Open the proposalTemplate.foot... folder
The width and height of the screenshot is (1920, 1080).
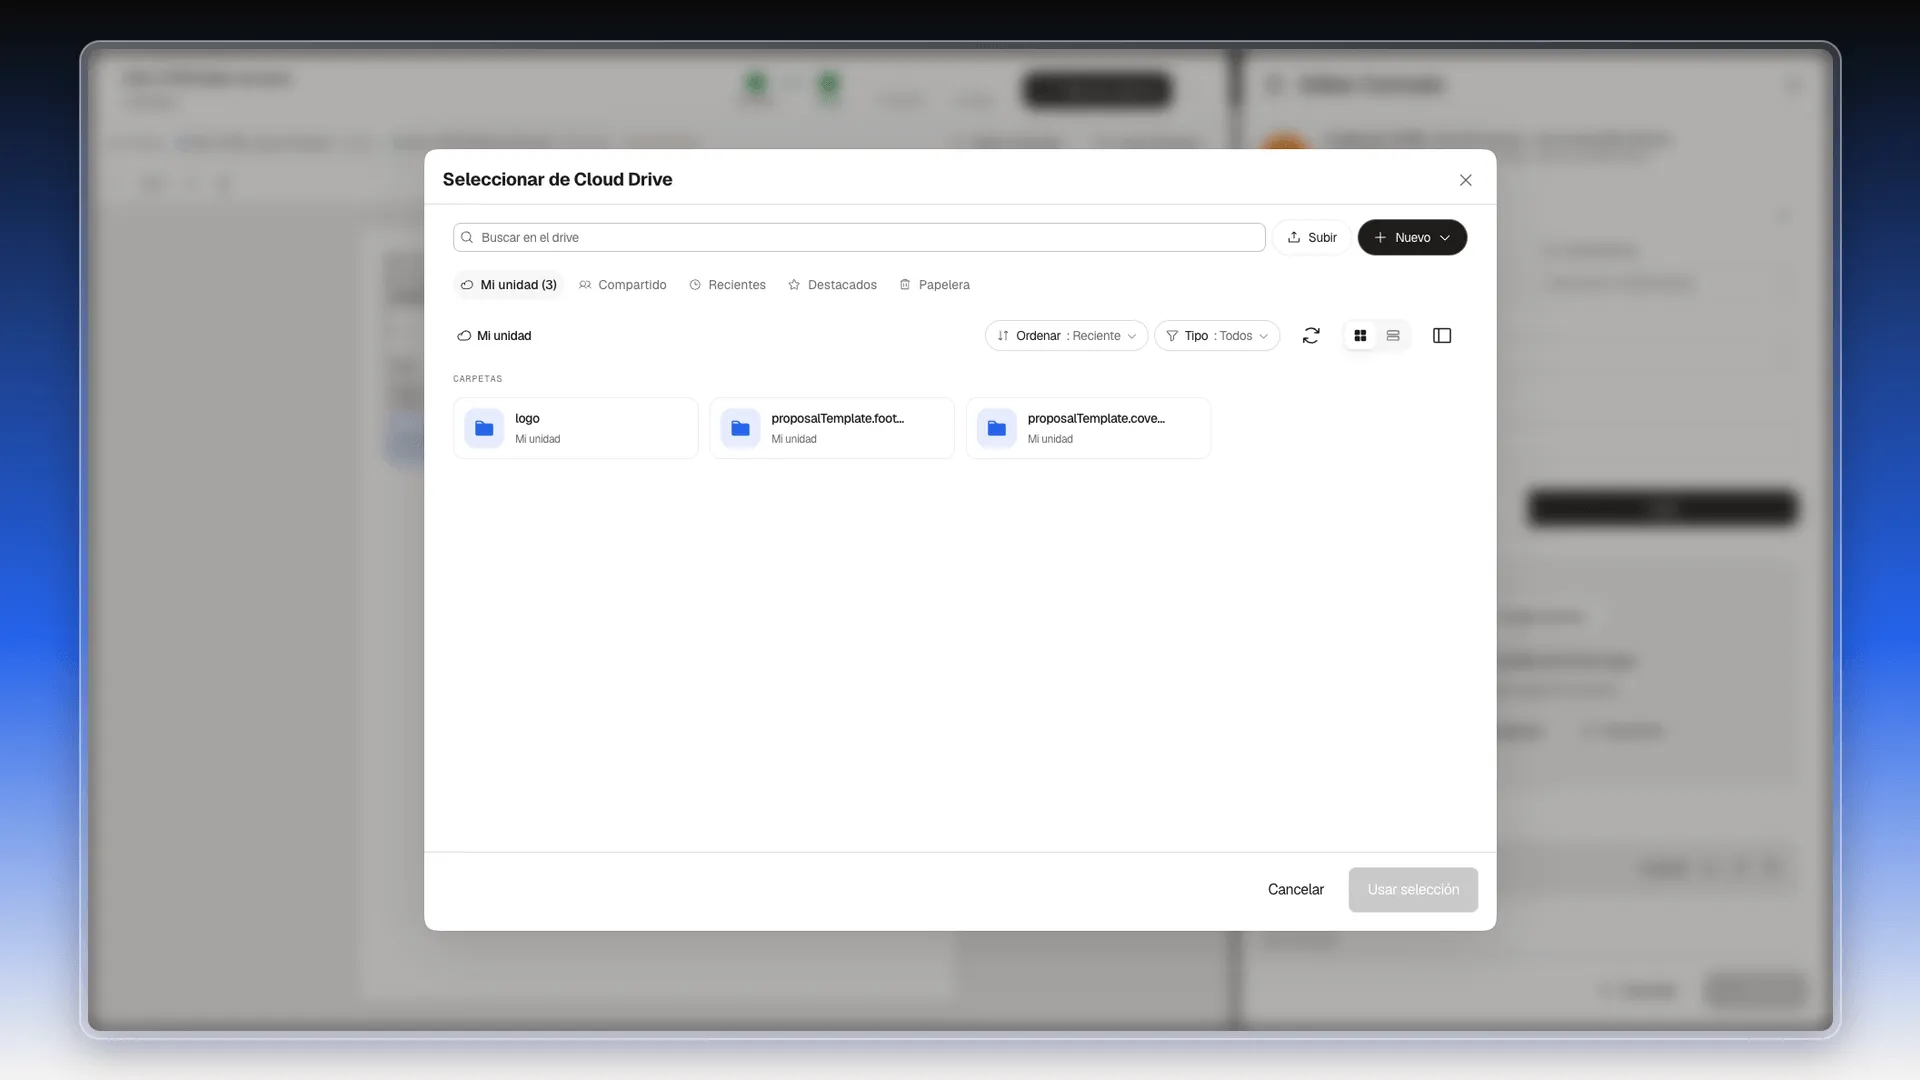pyautogui.click(x=832, y=428)
